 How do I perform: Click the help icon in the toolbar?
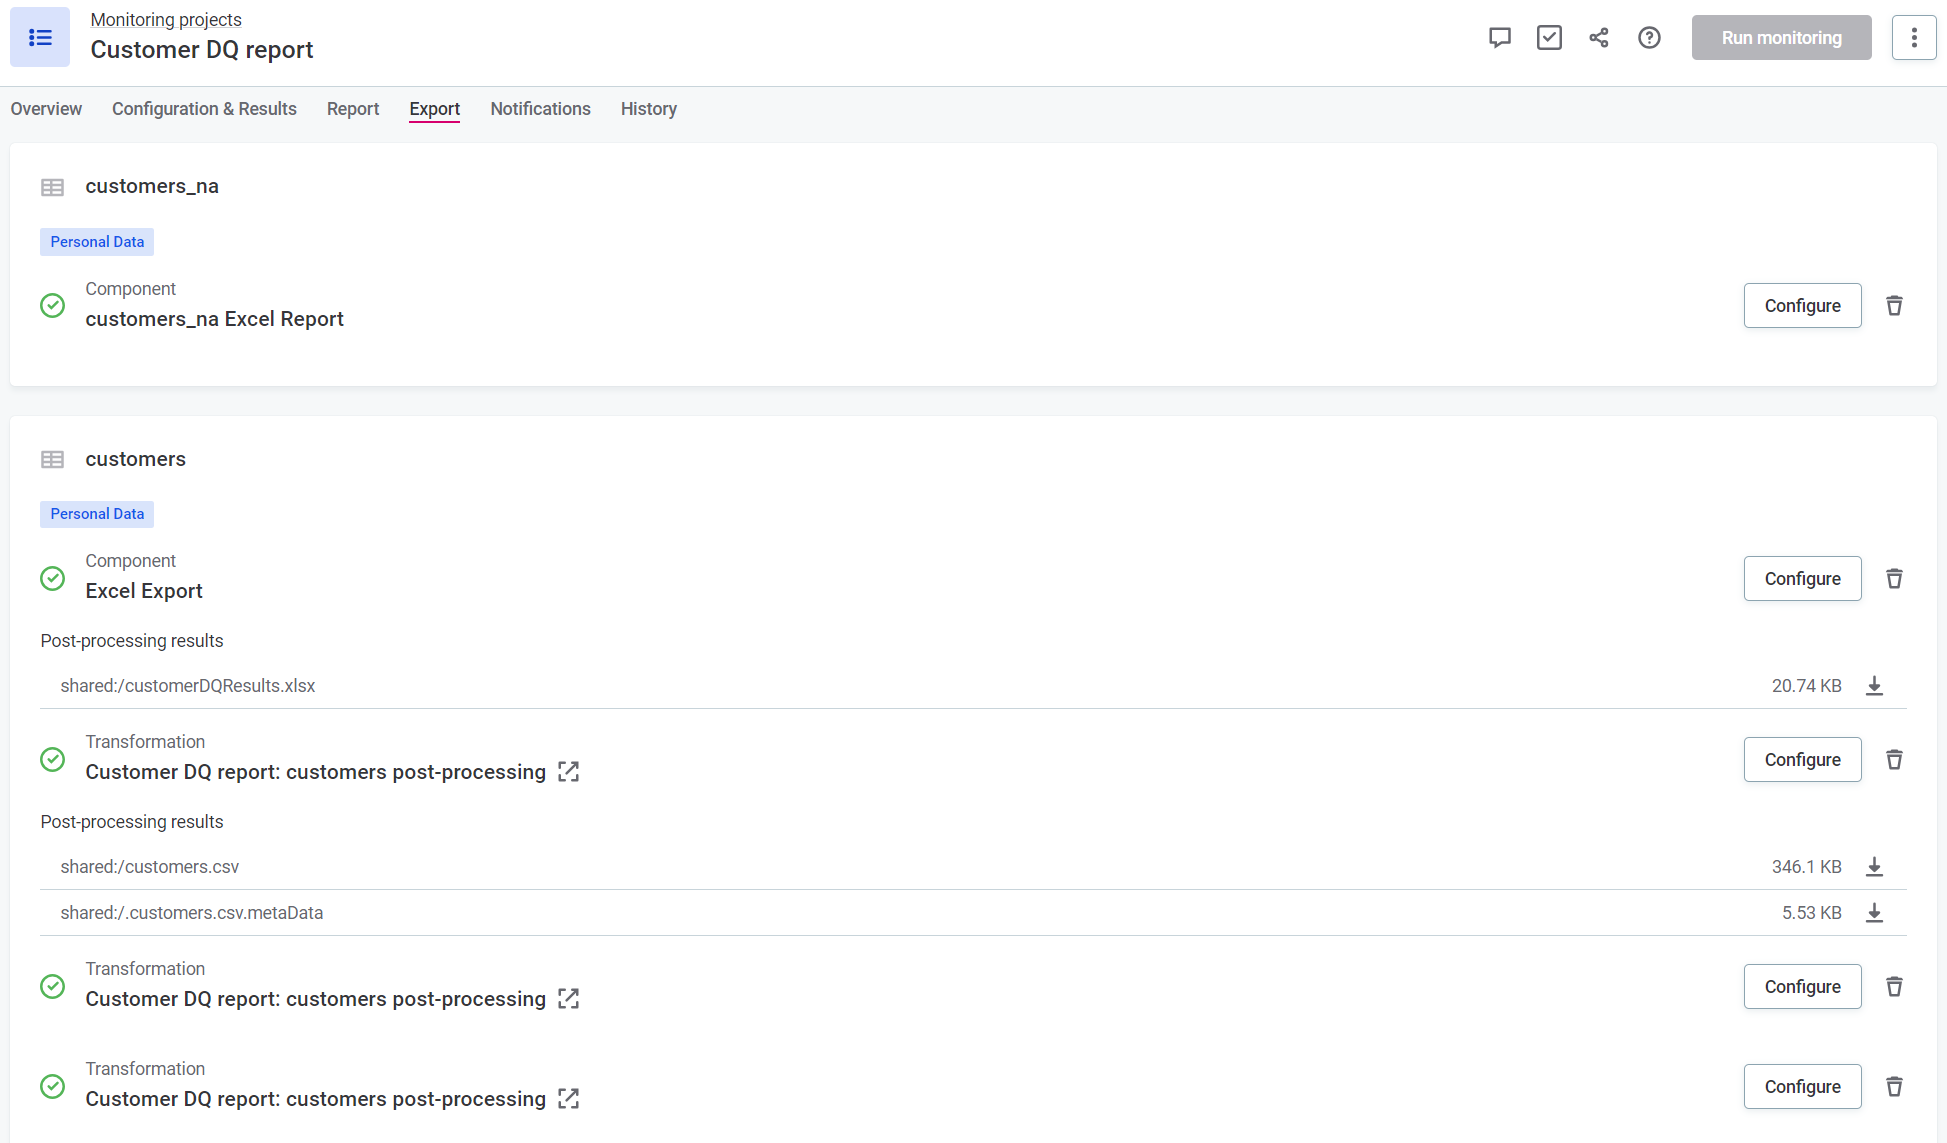coord(1648,37)
